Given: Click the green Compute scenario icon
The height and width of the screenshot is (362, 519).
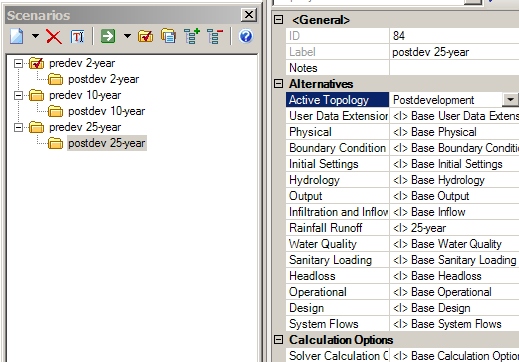Looking at the screenshot, I should 108,36.
